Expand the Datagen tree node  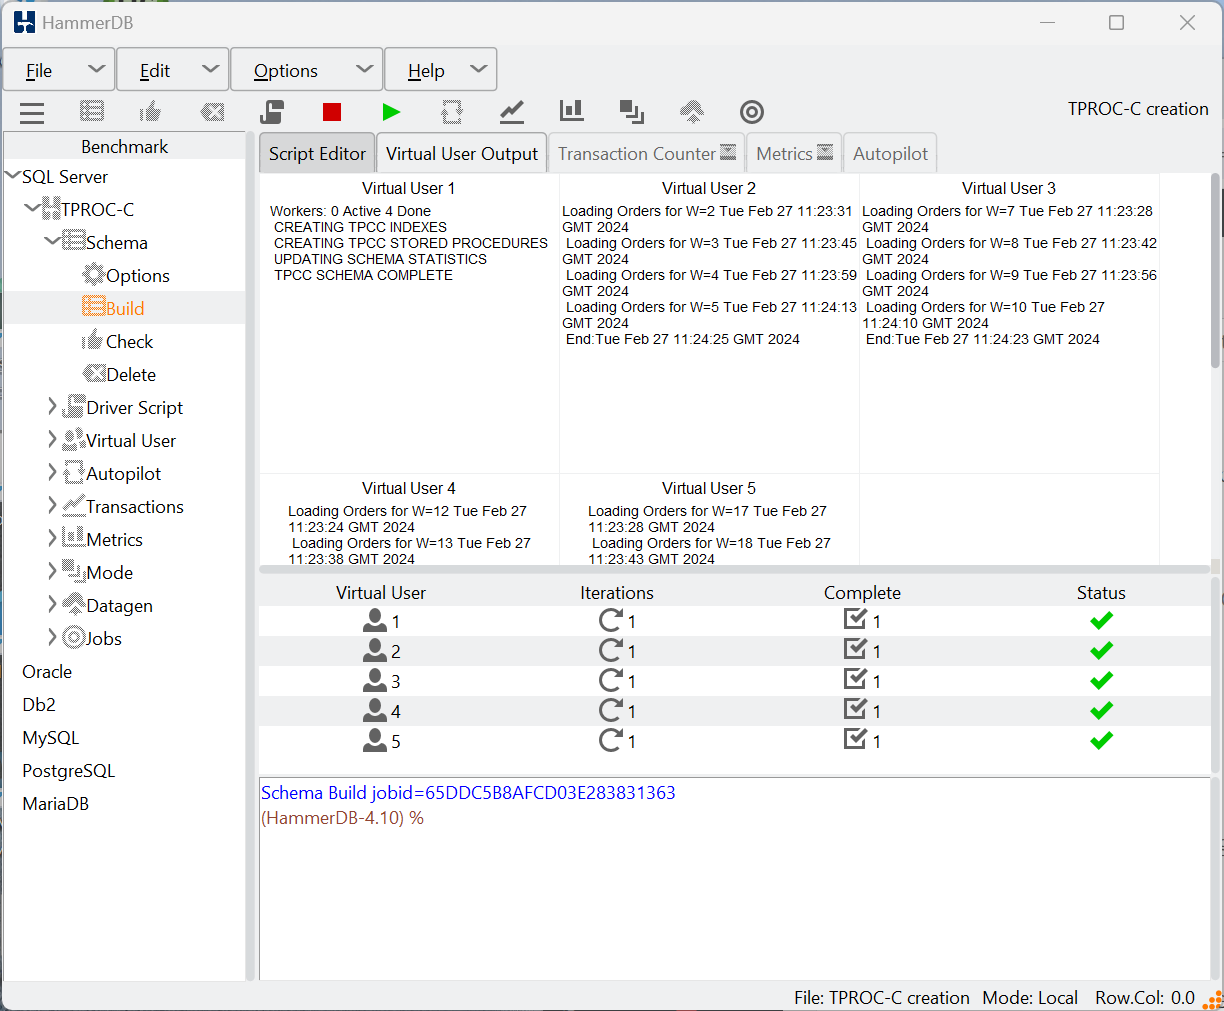[x=52, y=604]
